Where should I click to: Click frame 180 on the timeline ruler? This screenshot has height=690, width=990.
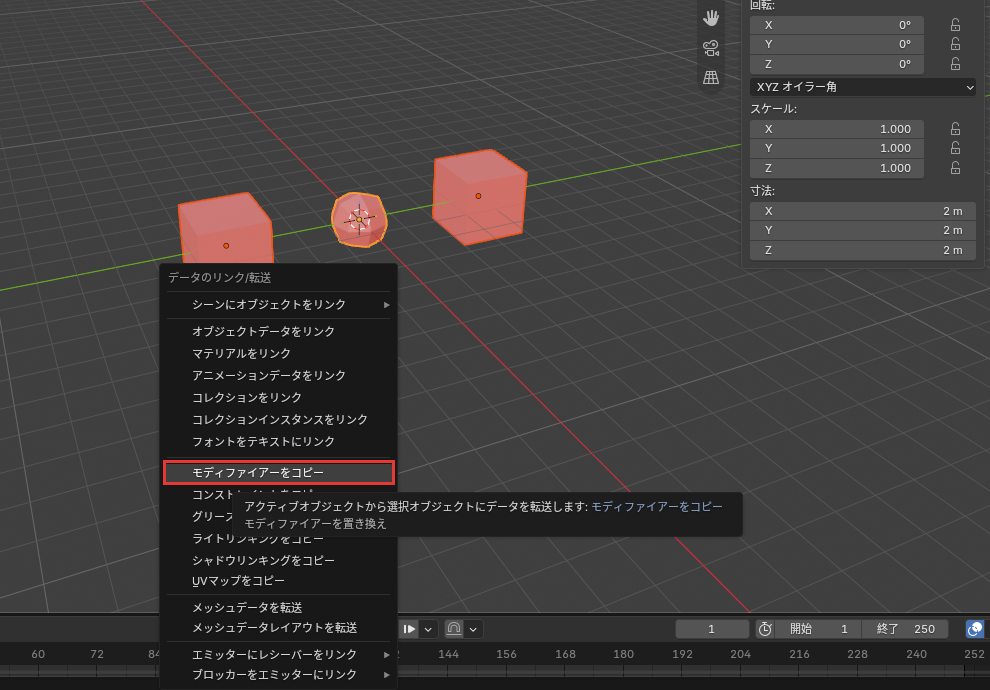pos(623,654)
